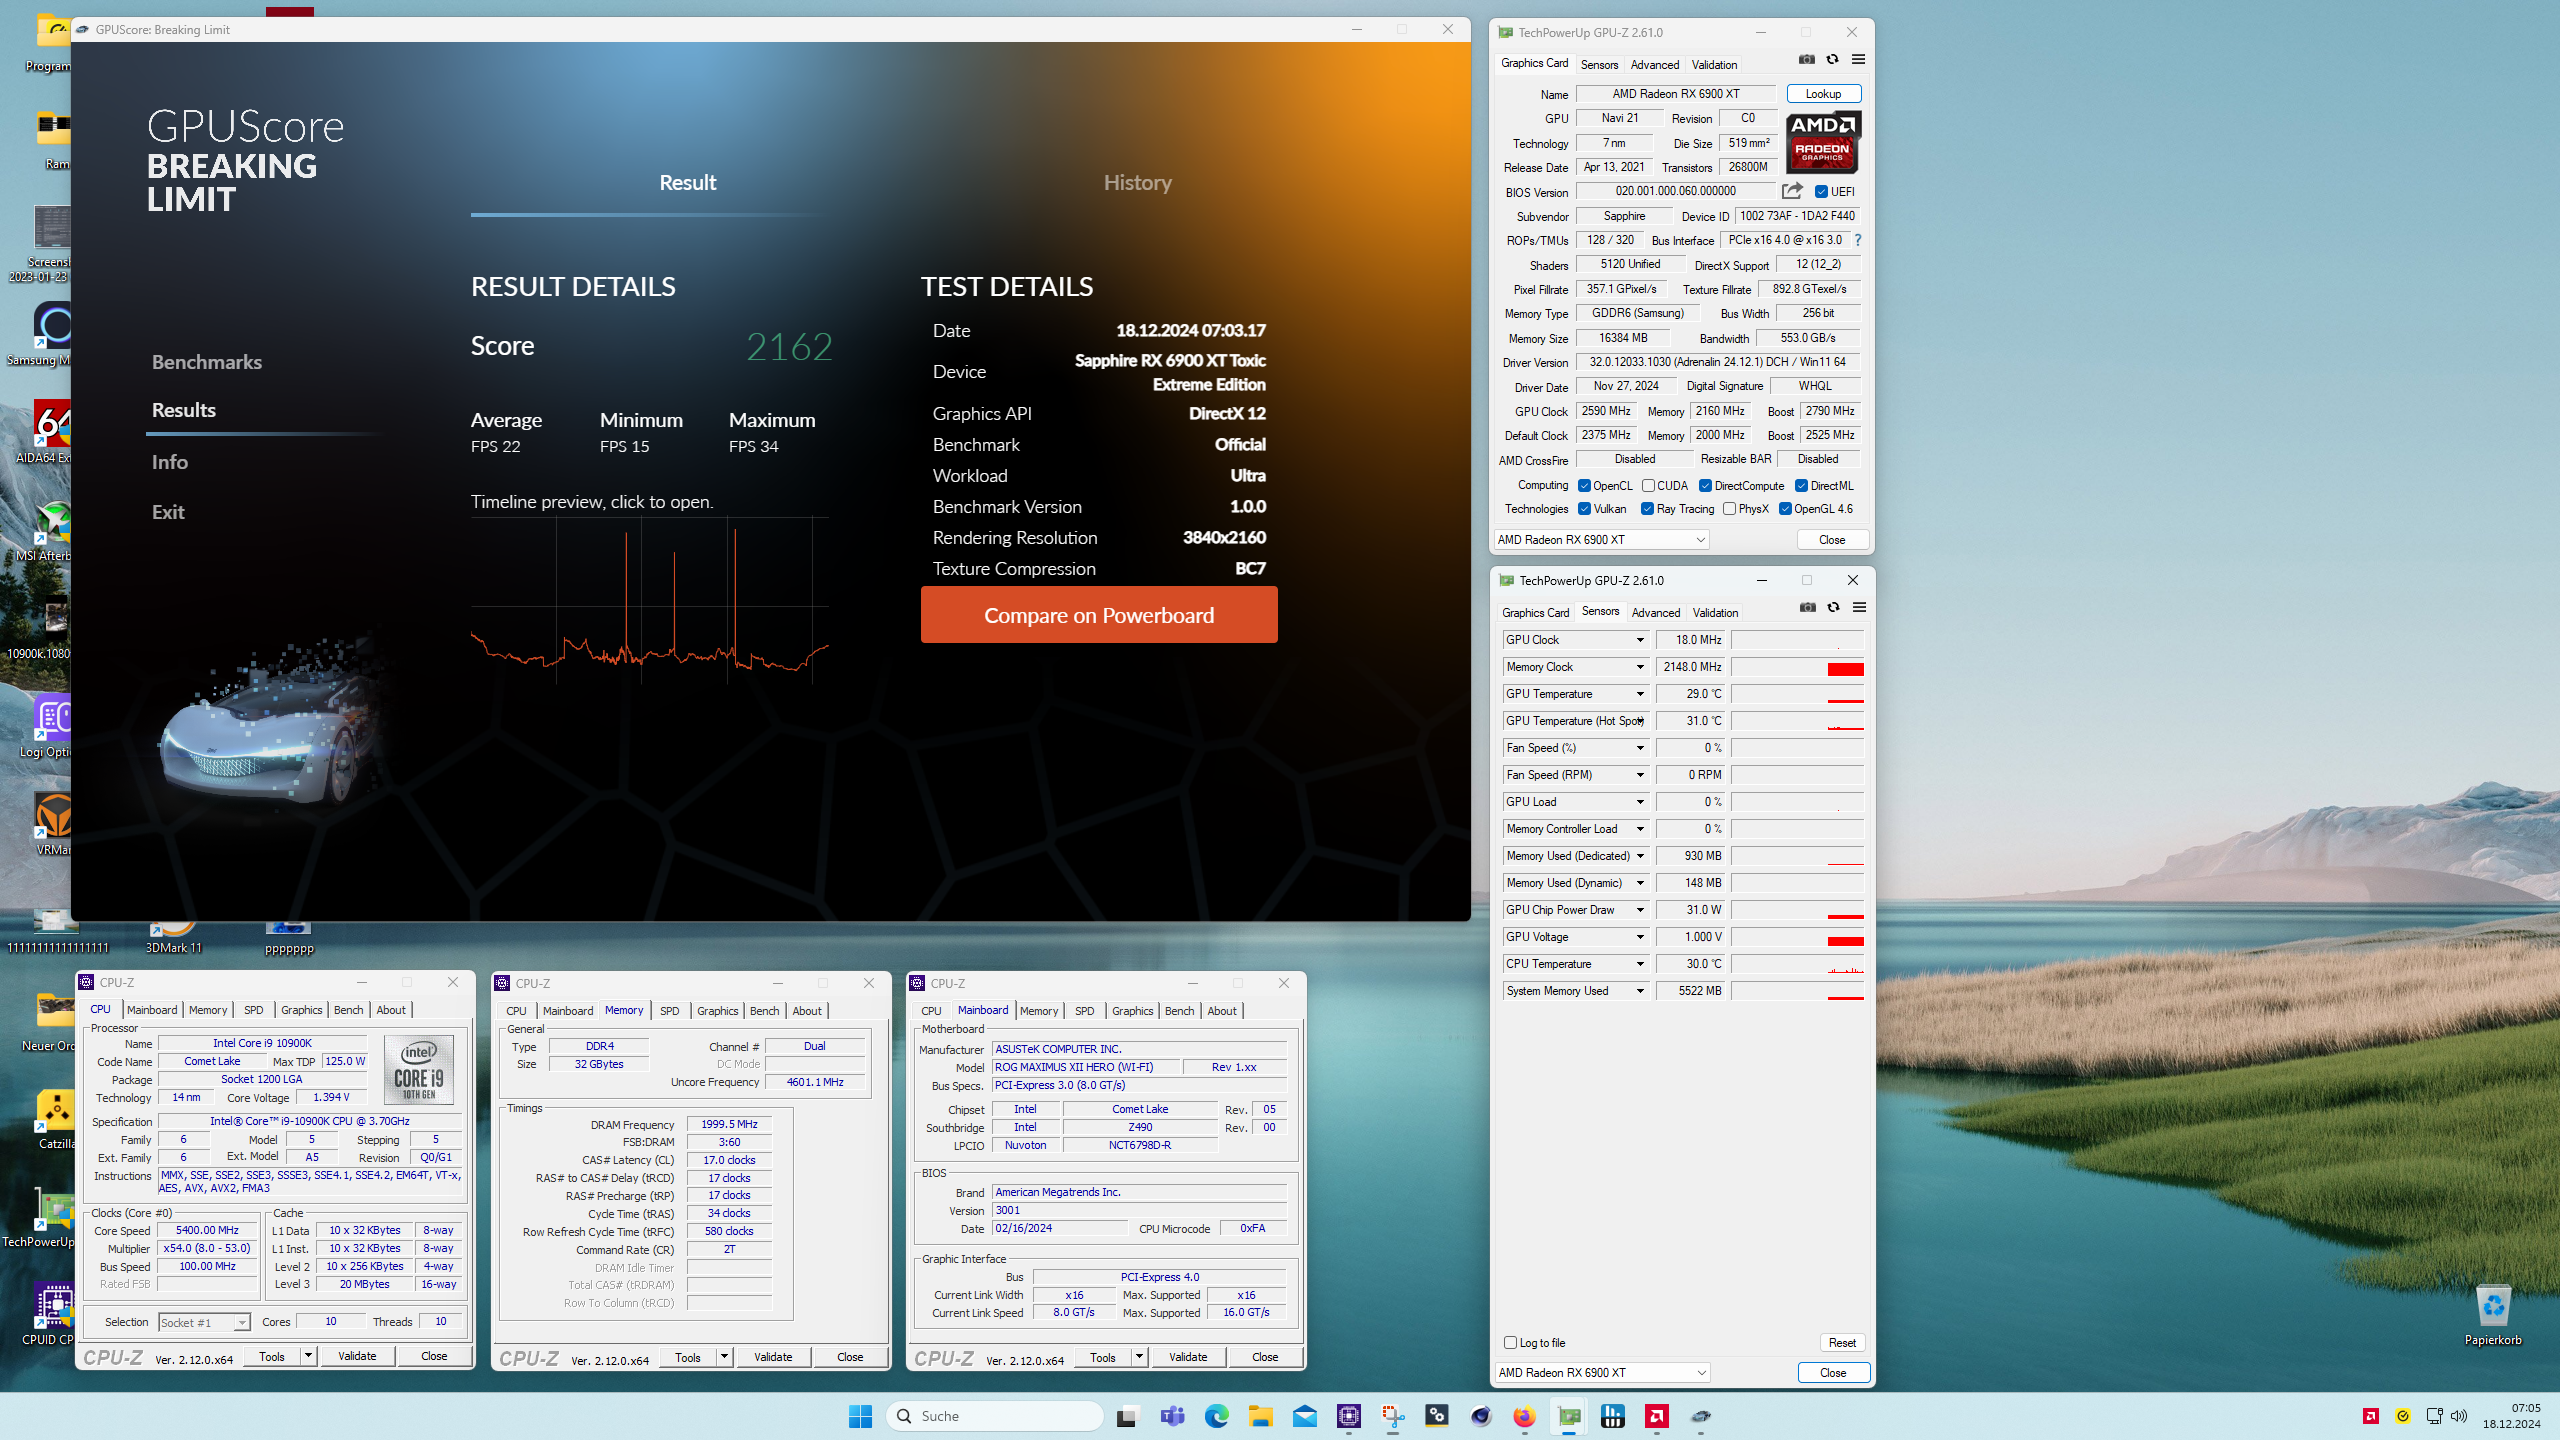Open Benchmarks in the GPUScore sidebar
Screen dimensions: 2560x1440
tap(207, 362)
